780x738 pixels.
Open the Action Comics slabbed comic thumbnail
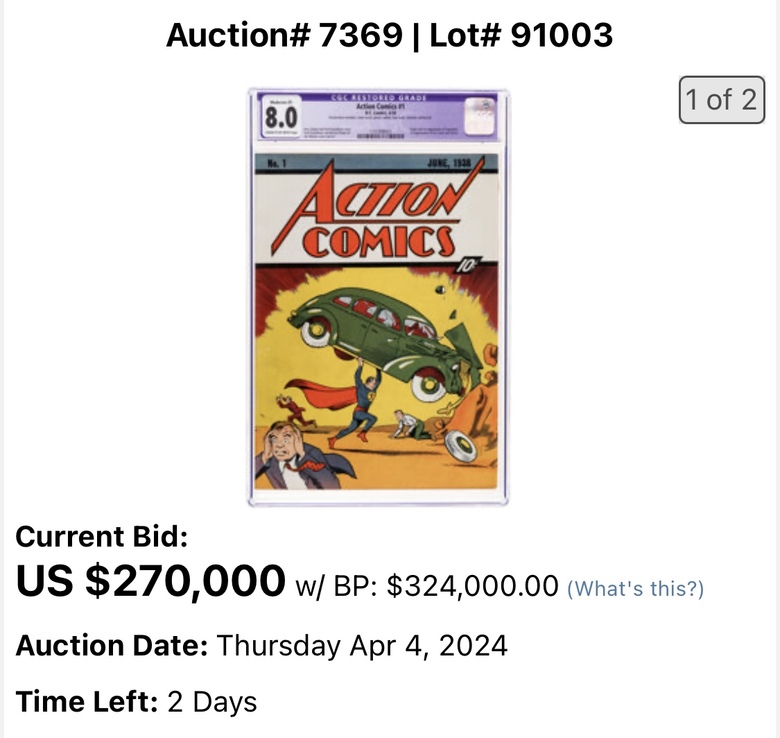pyautogui.click(x=379, y=297)
